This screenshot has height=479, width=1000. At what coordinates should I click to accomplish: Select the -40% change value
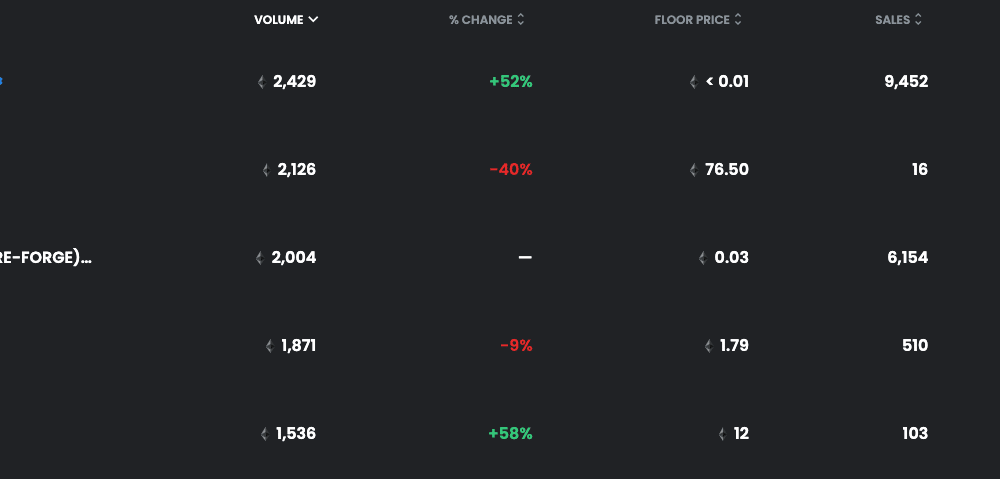coord(511,170)
